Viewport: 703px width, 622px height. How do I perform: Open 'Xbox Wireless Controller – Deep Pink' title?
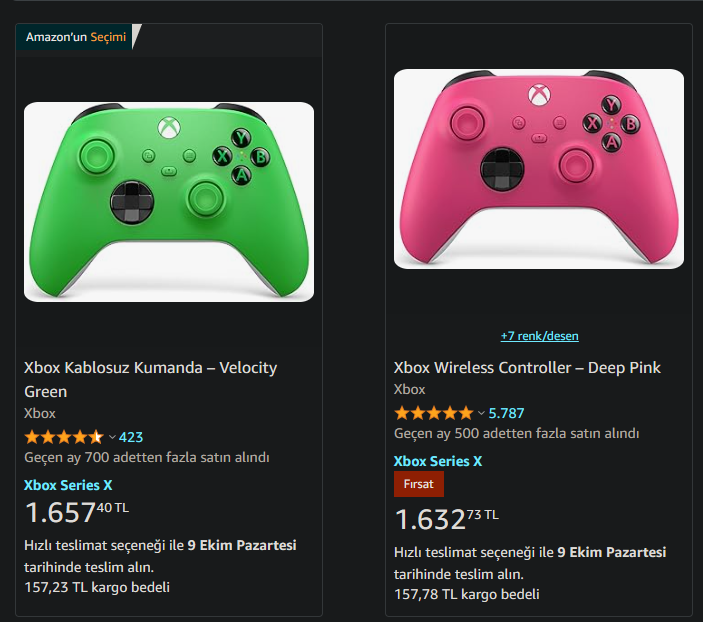pos(527,367)
